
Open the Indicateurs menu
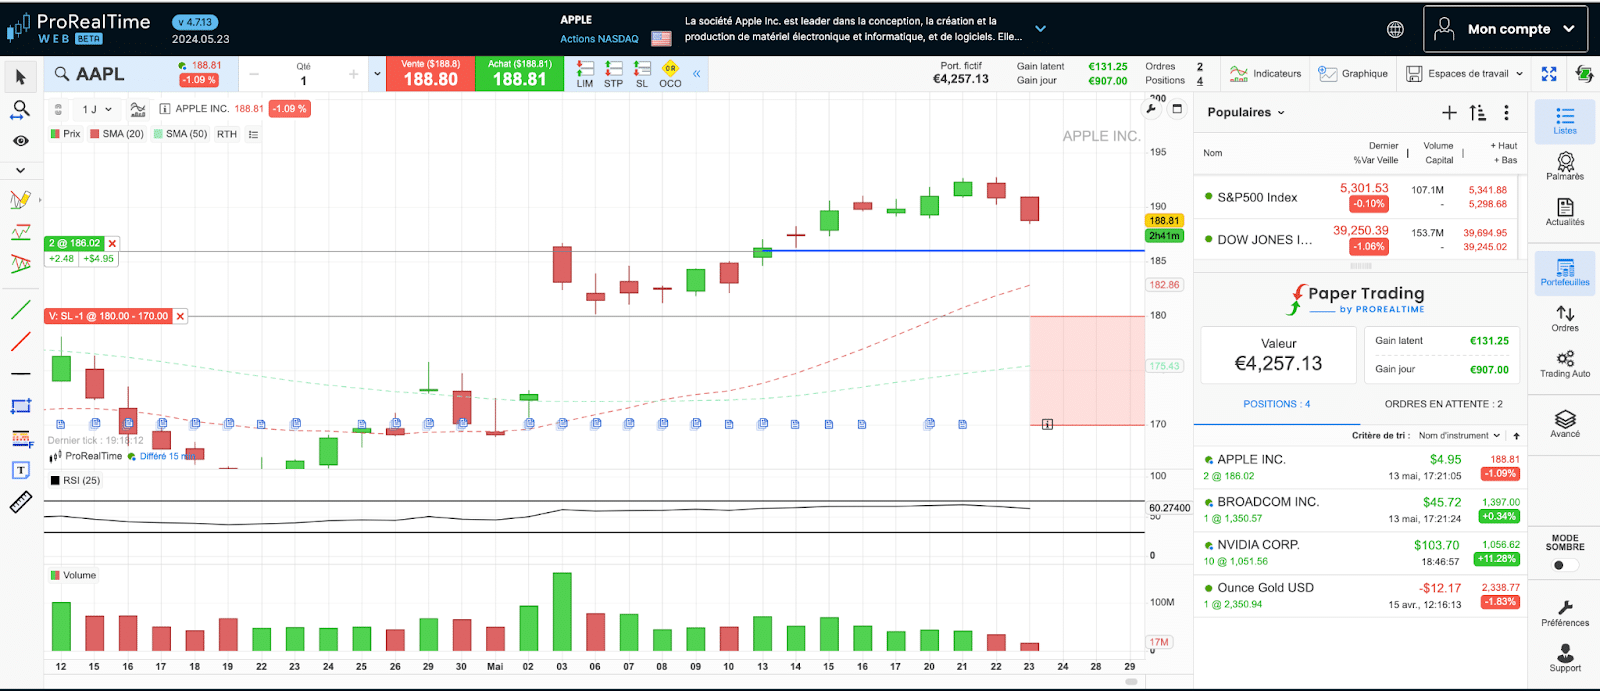[x=1265, y=73]
